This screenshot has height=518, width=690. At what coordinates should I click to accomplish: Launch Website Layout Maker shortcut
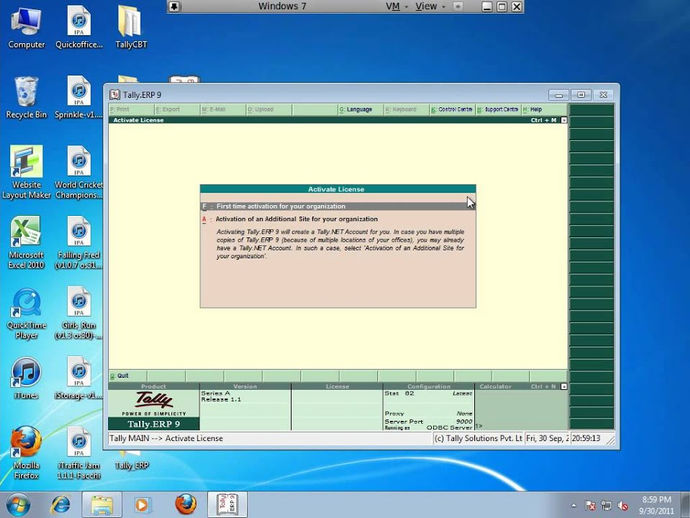[x=26, y=172]
